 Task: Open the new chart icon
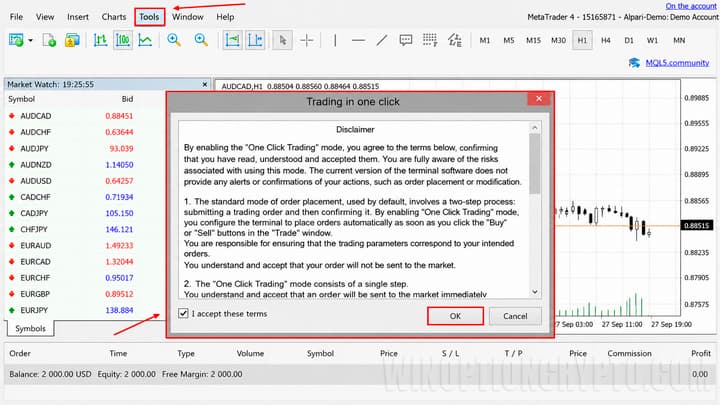(16, 40)
